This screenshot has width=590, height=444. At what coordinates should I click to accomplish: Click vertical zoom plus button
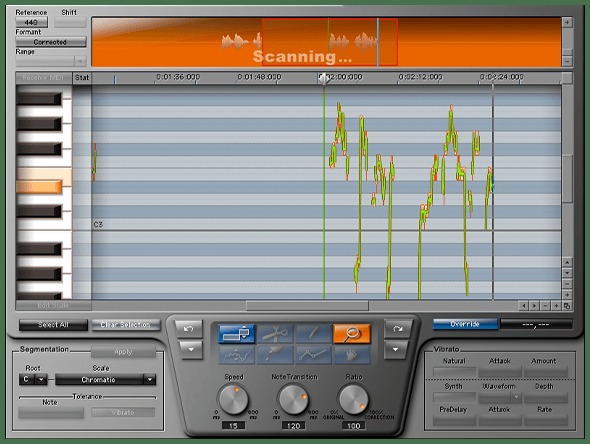[x=567, y=295]
